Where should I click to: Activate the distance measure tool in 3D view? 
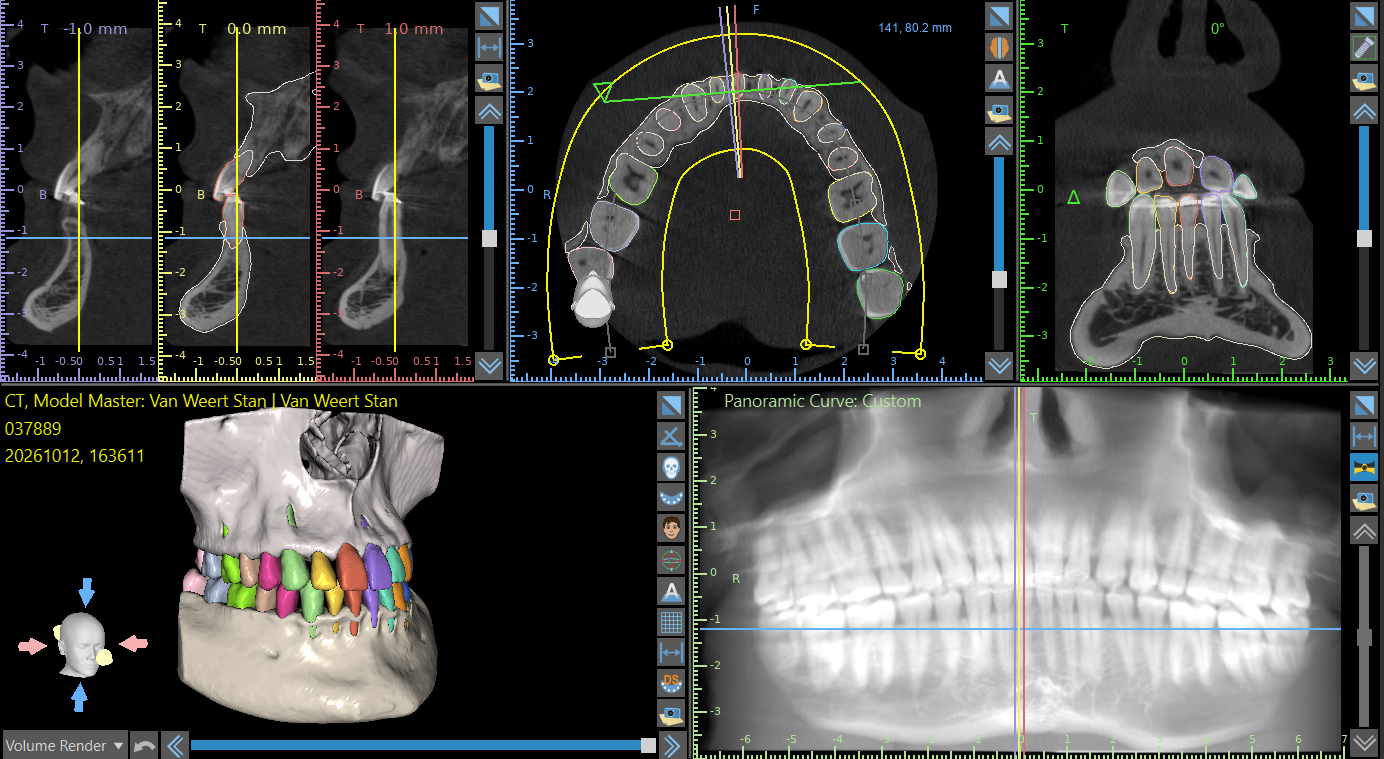coord(671,652)
